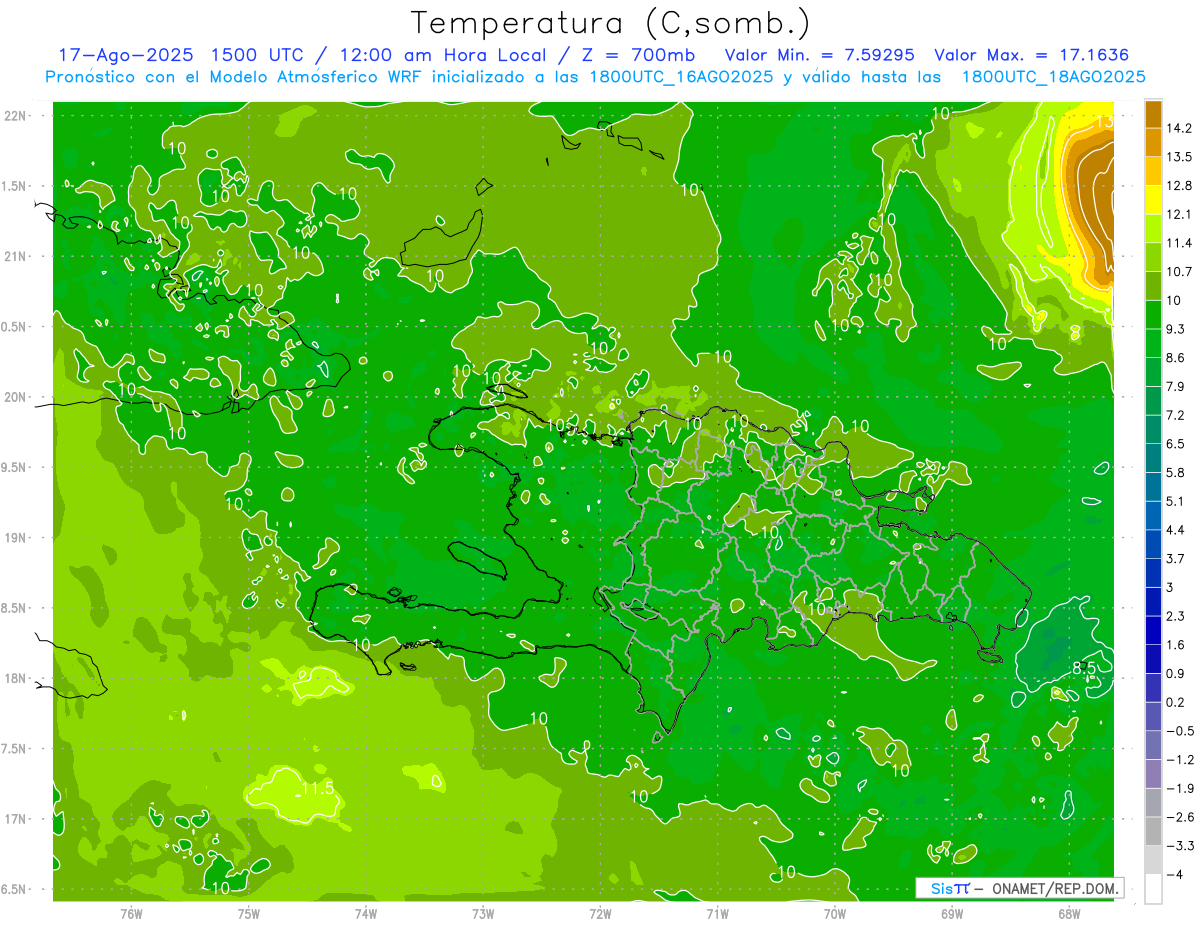Click the '-1.9' color scale label
The width and height of the screenshot is (1200, 927).
[x=1181, y=788]
